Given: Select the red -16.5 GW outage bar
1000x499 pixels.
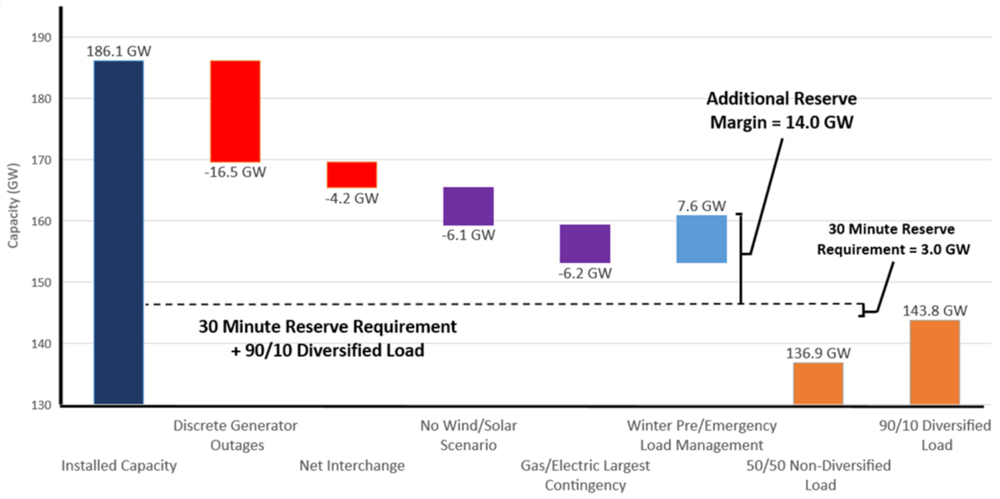Looking at the screenshot, I should click(235, 111).
